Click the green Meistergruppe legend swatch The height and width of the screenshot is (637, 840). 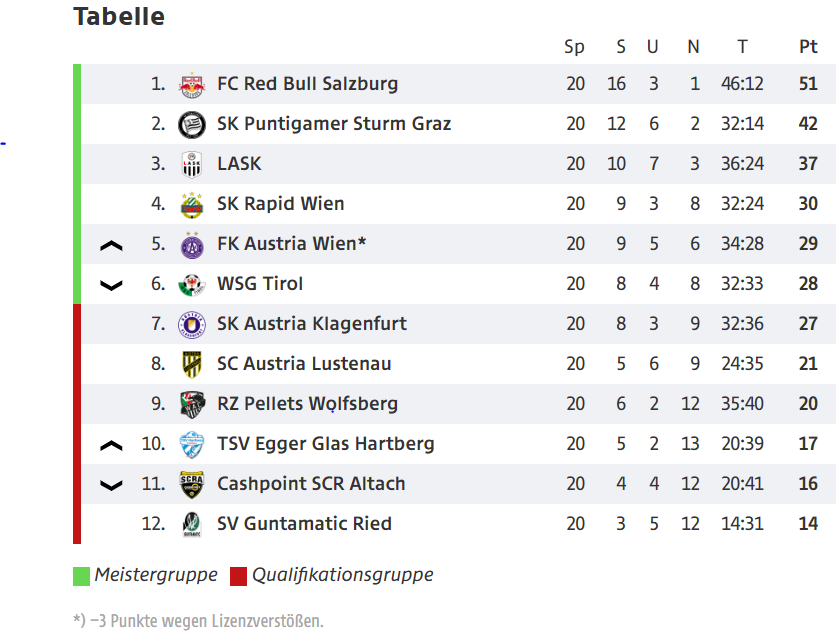tap(81, 576)
